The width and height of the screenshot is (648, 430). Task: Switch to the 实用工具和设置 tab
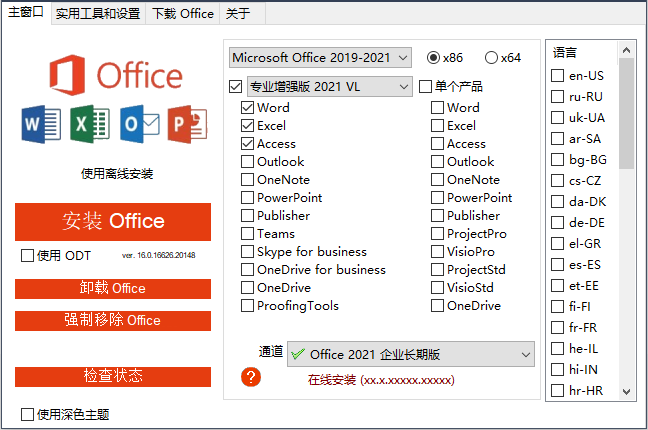tap(98, 14)
